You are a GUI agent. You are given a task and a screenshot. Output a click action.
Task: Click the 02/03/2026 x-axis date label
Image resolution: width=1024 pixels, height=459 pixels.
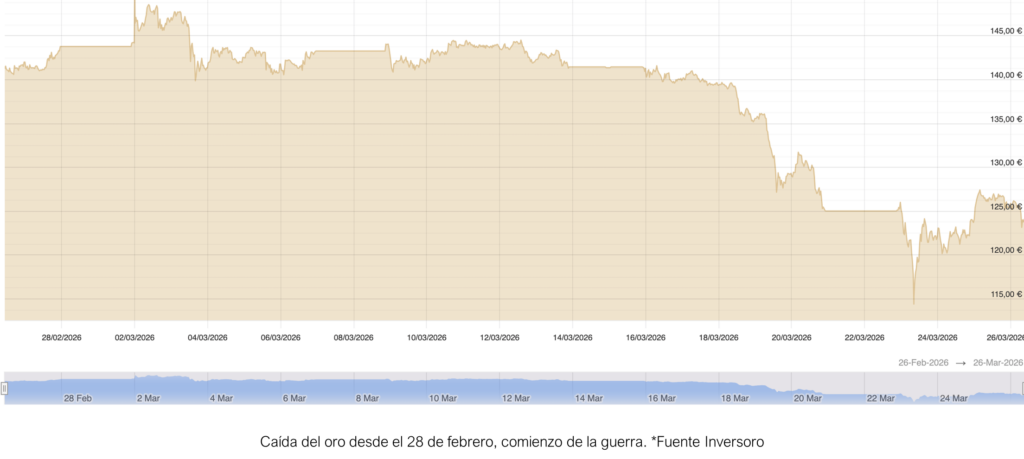click(134, 338)
